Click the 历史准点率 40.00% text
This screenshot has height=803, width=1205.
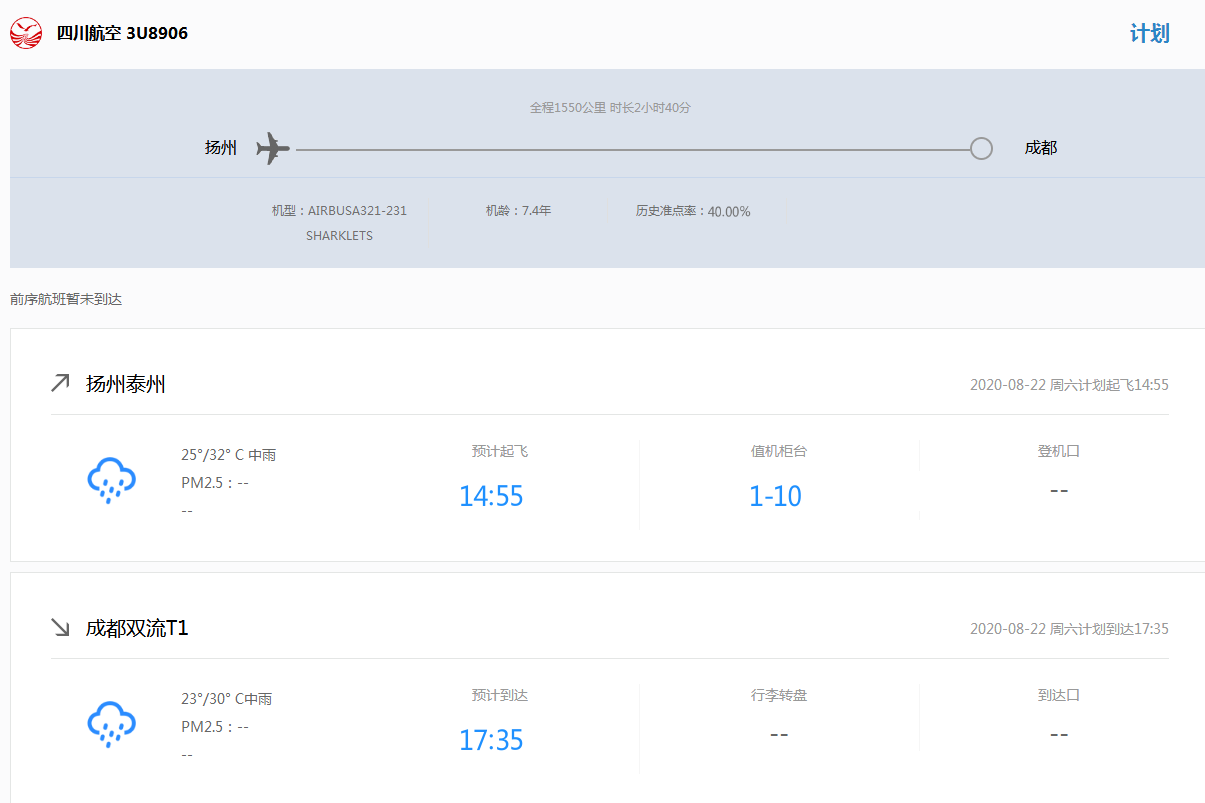[x=693, y=211]
